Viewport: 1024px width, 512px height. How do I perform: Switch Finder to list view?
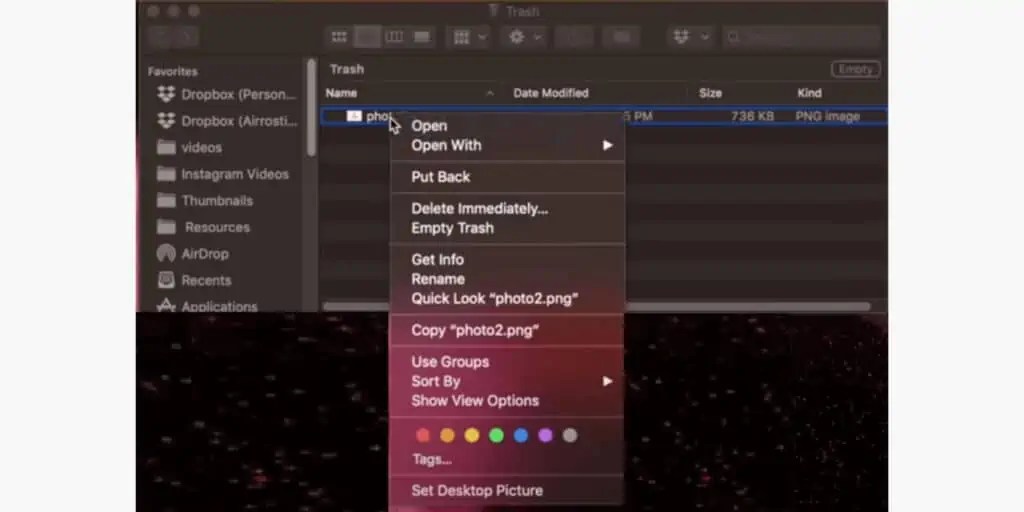[x=367, y=37]
